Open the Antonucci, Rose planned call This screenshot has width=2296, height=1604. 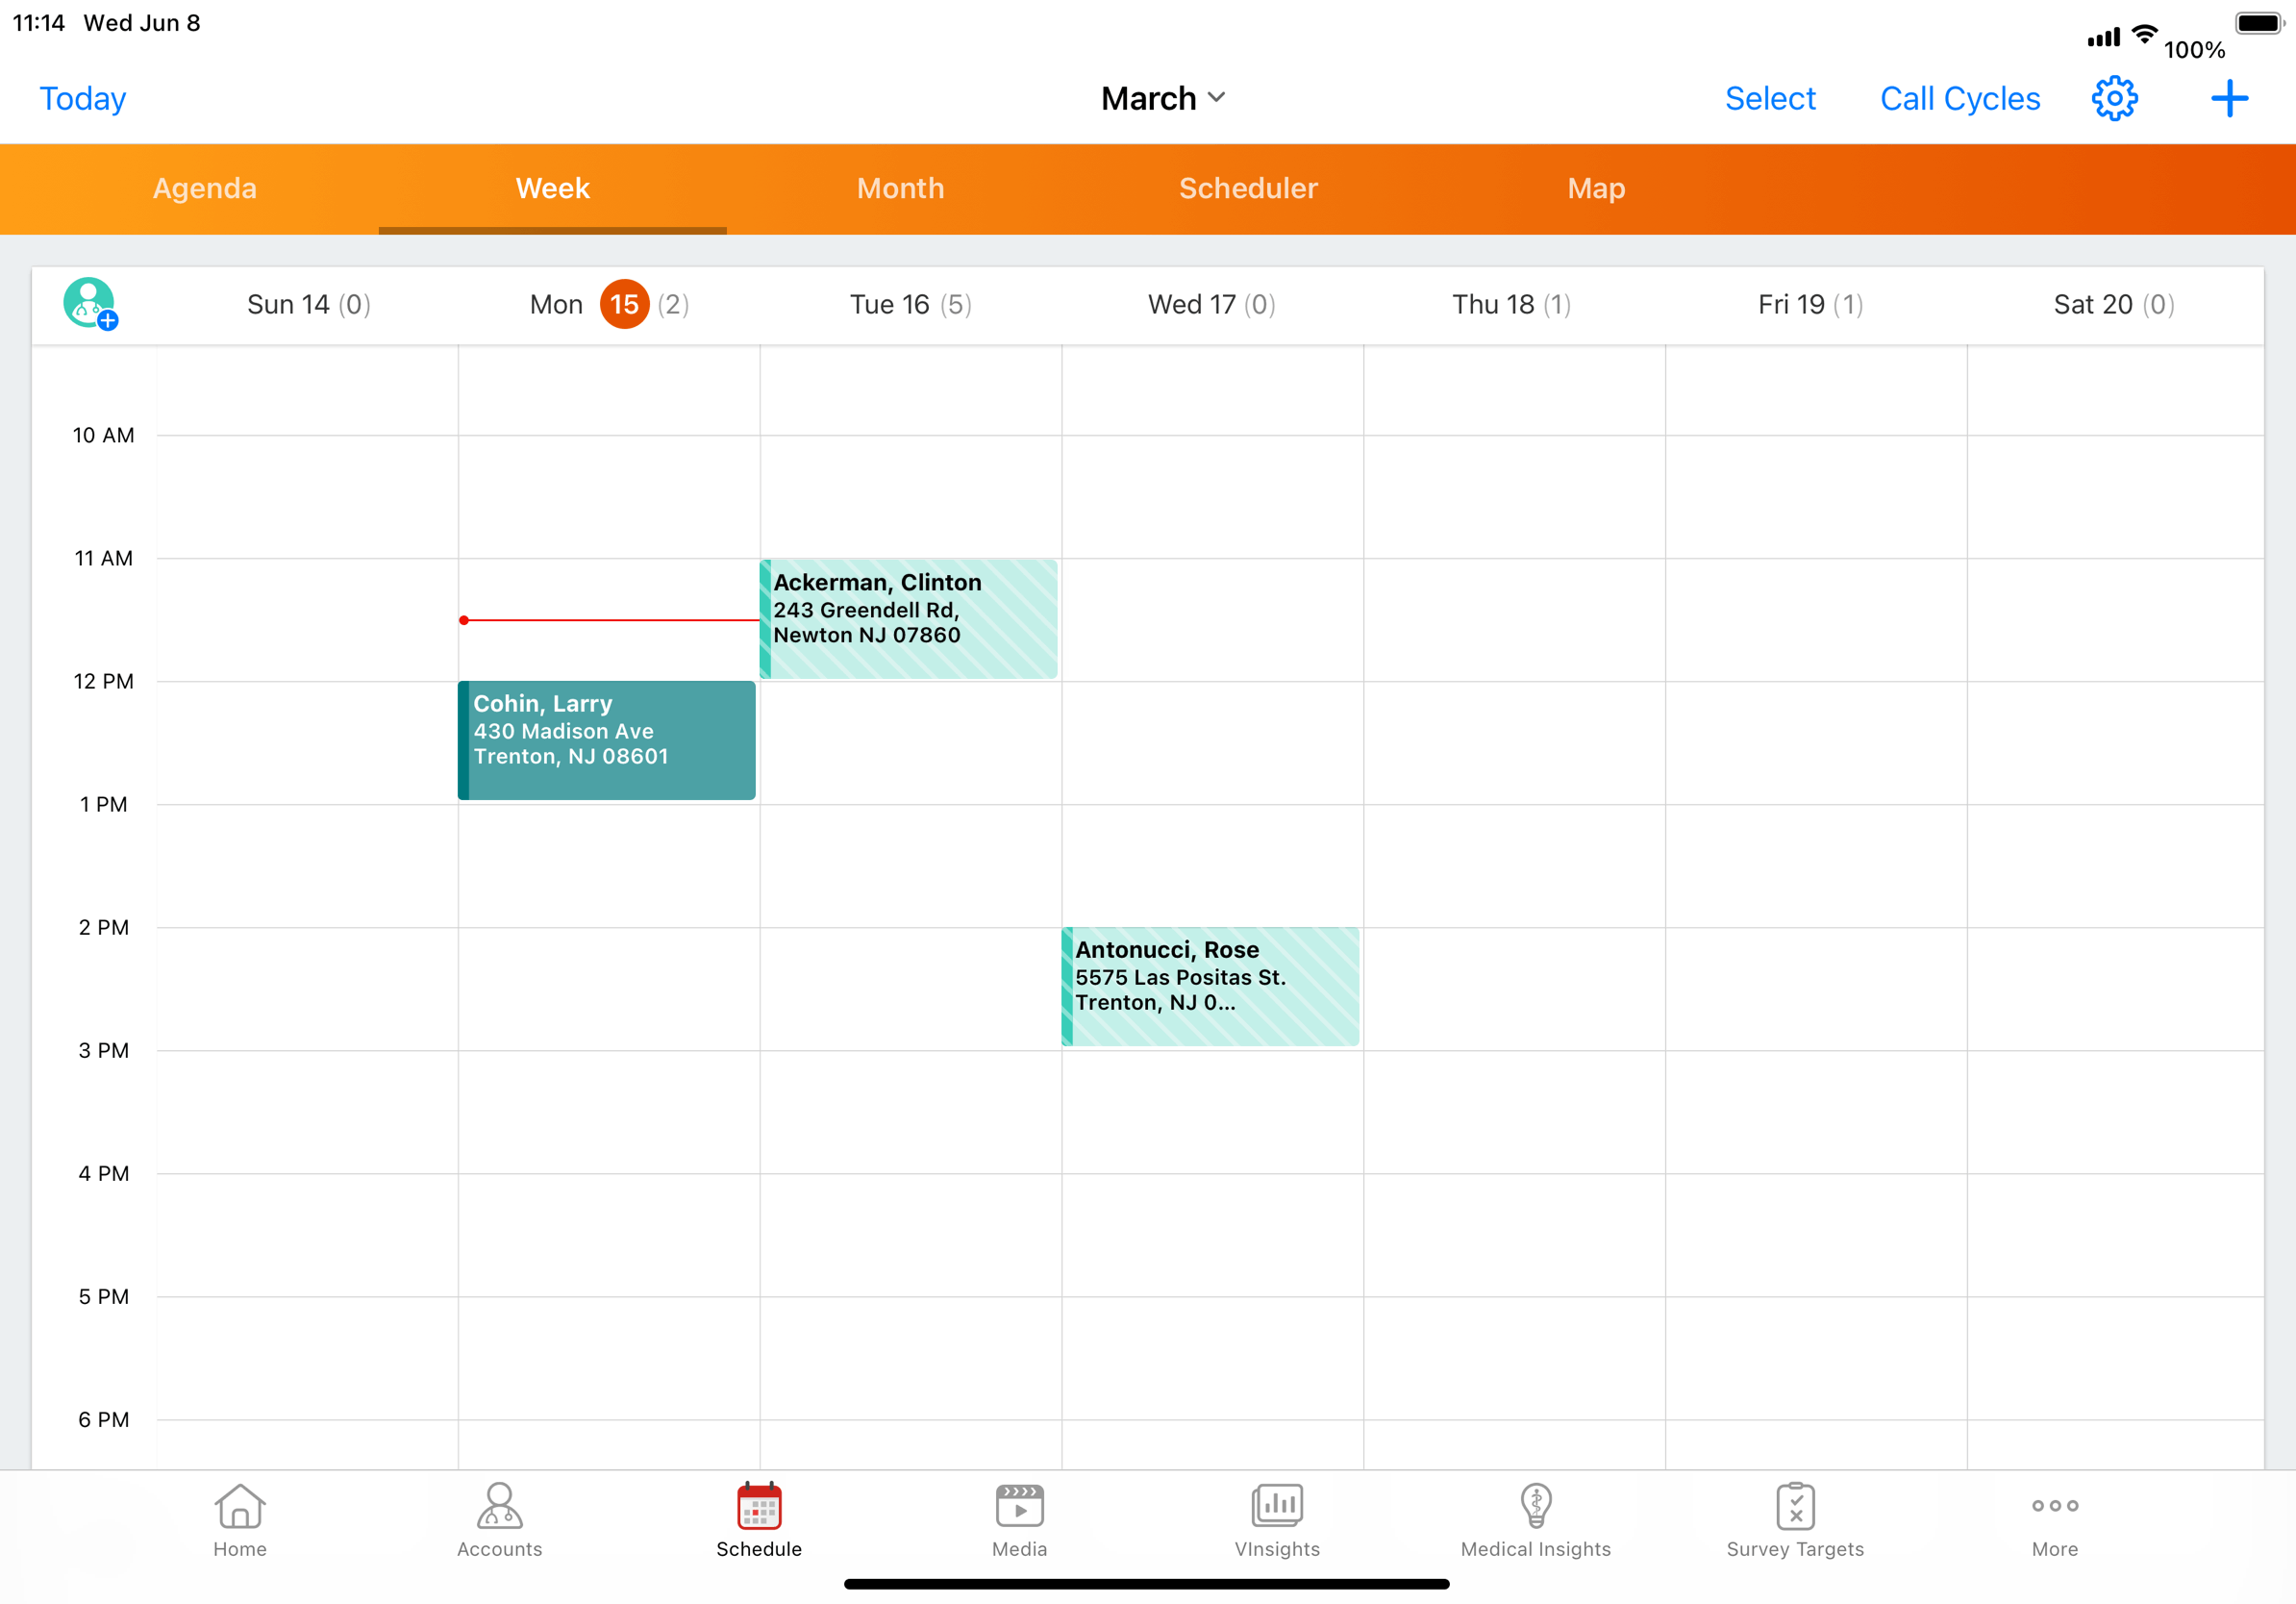[1210, 986]
